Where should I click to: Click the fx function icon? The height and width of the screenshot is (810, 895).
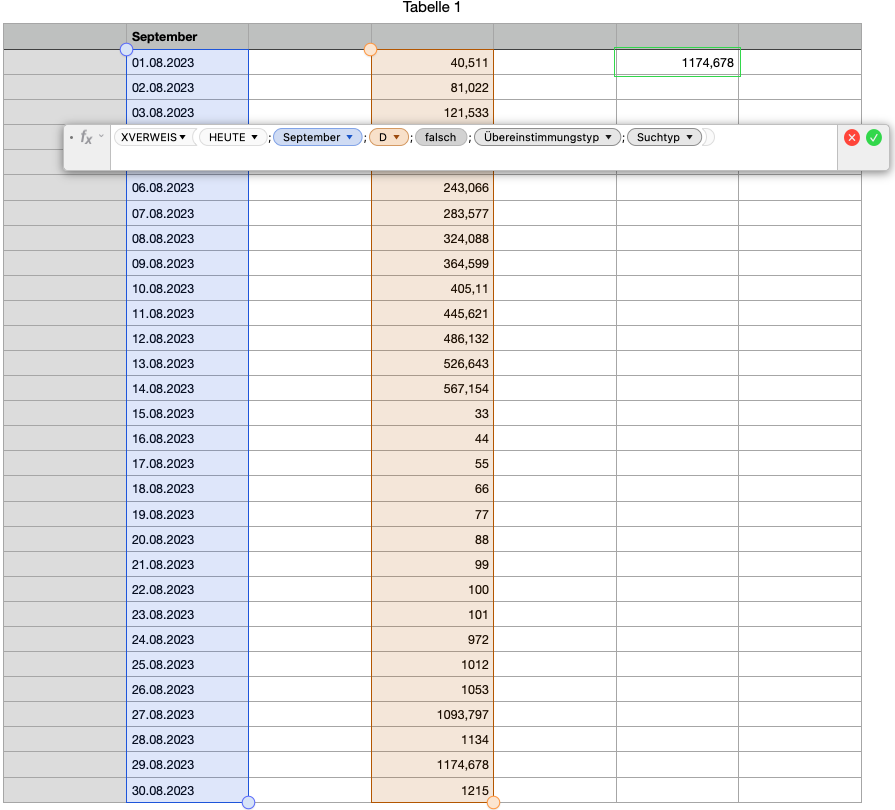(87, 137)
